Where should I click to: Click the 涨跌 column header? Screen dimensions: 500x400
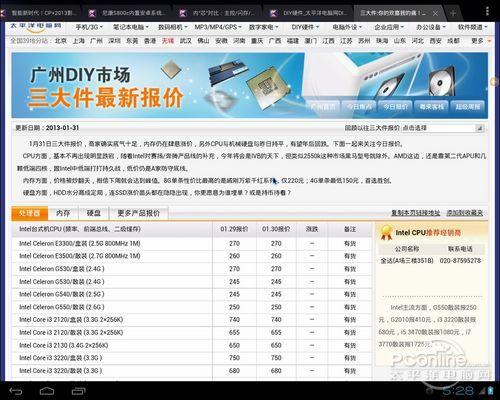click(312, 229)
